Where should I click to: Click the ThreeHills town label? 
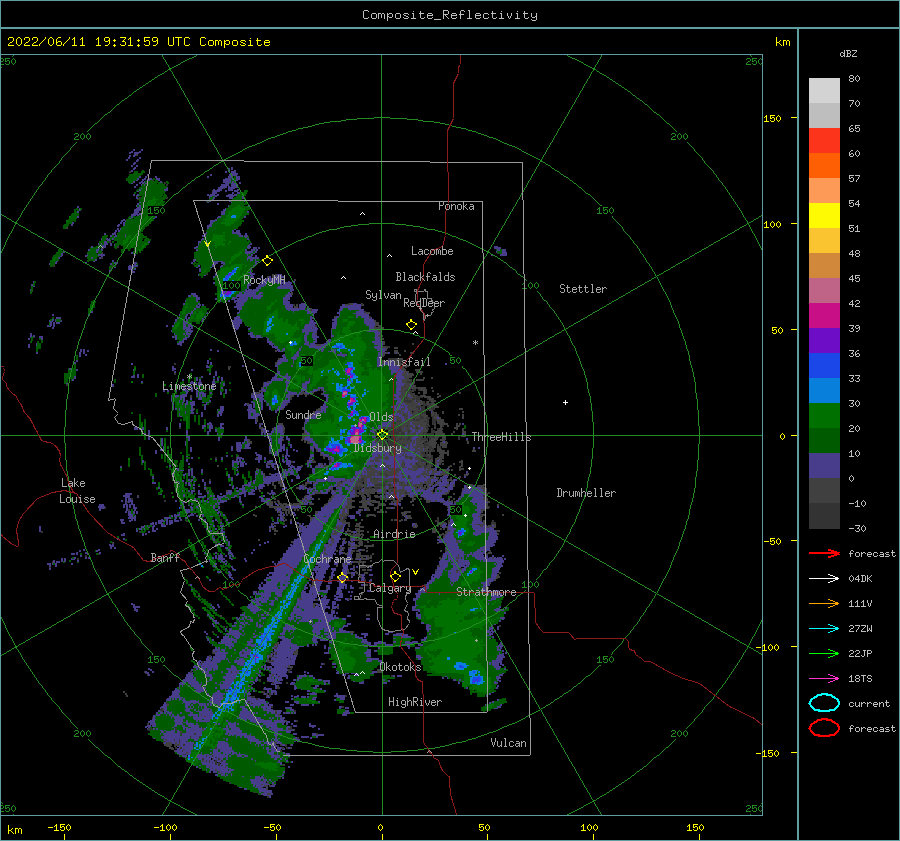tap(501, 437)
